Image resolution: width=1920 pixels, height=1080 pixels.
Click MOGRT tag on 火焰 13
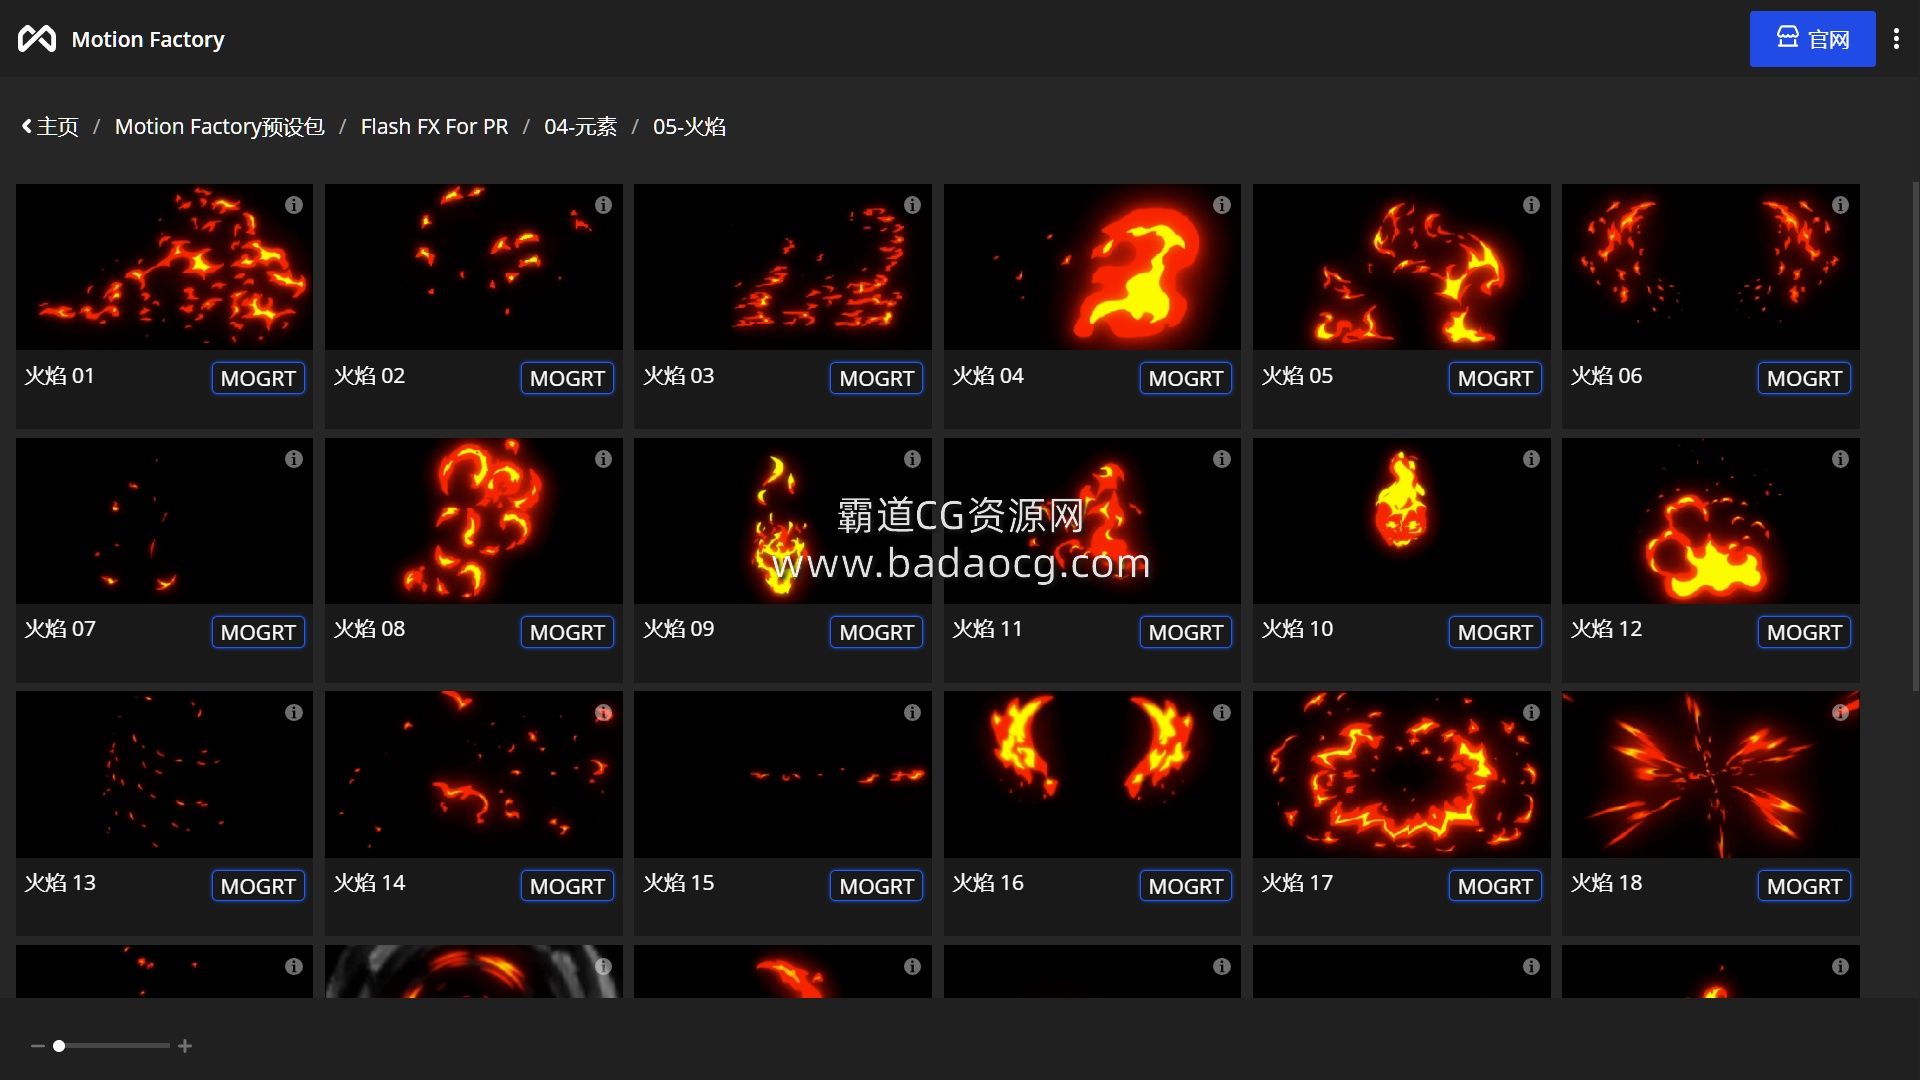[258, 886]
